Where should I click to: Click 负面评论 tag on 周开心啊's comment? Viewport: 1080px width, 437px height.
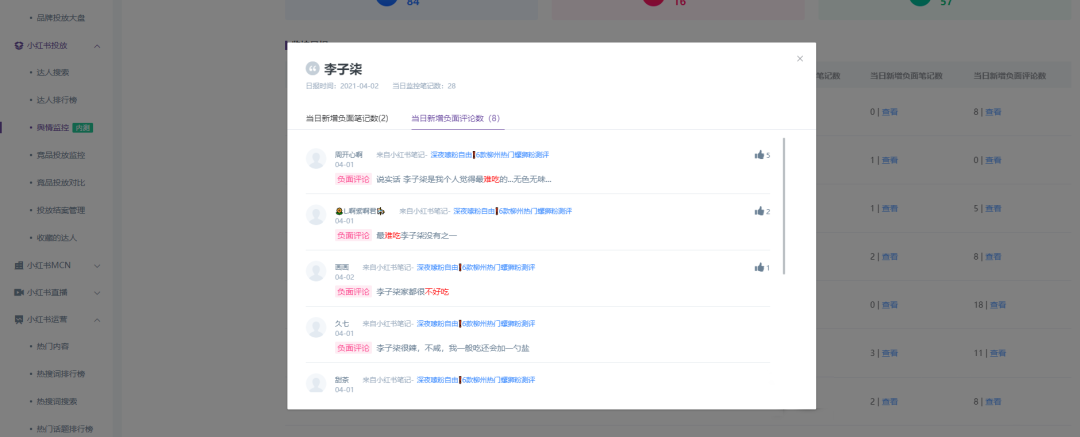pos(353,179)
